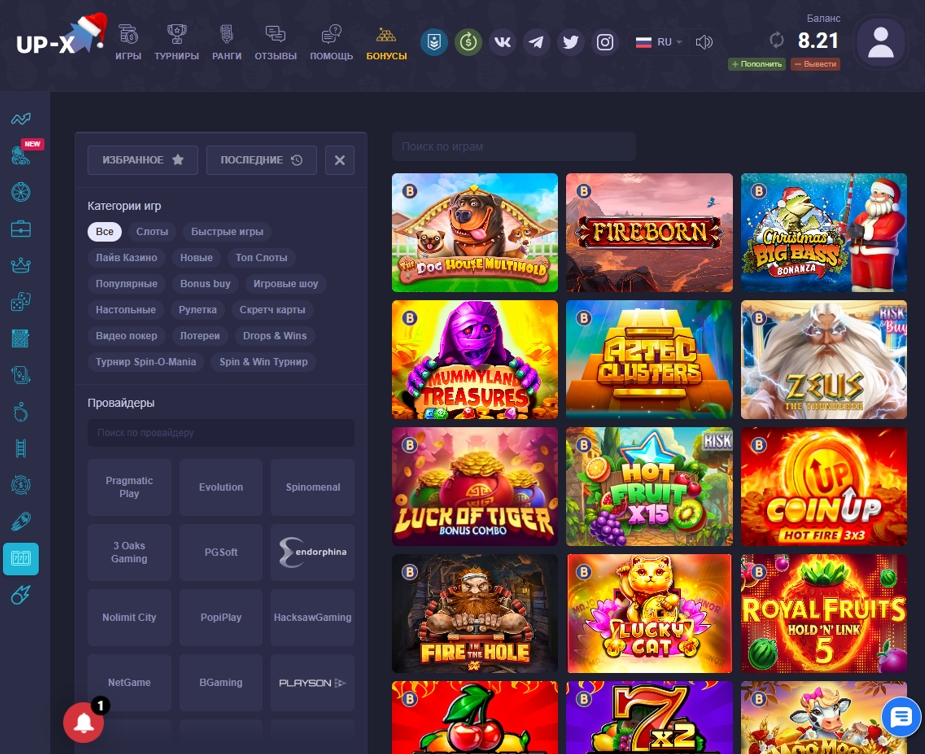Click the Вывести withdraw button
The height and width of the screenshot is (754, 925).
coord(815,64)
